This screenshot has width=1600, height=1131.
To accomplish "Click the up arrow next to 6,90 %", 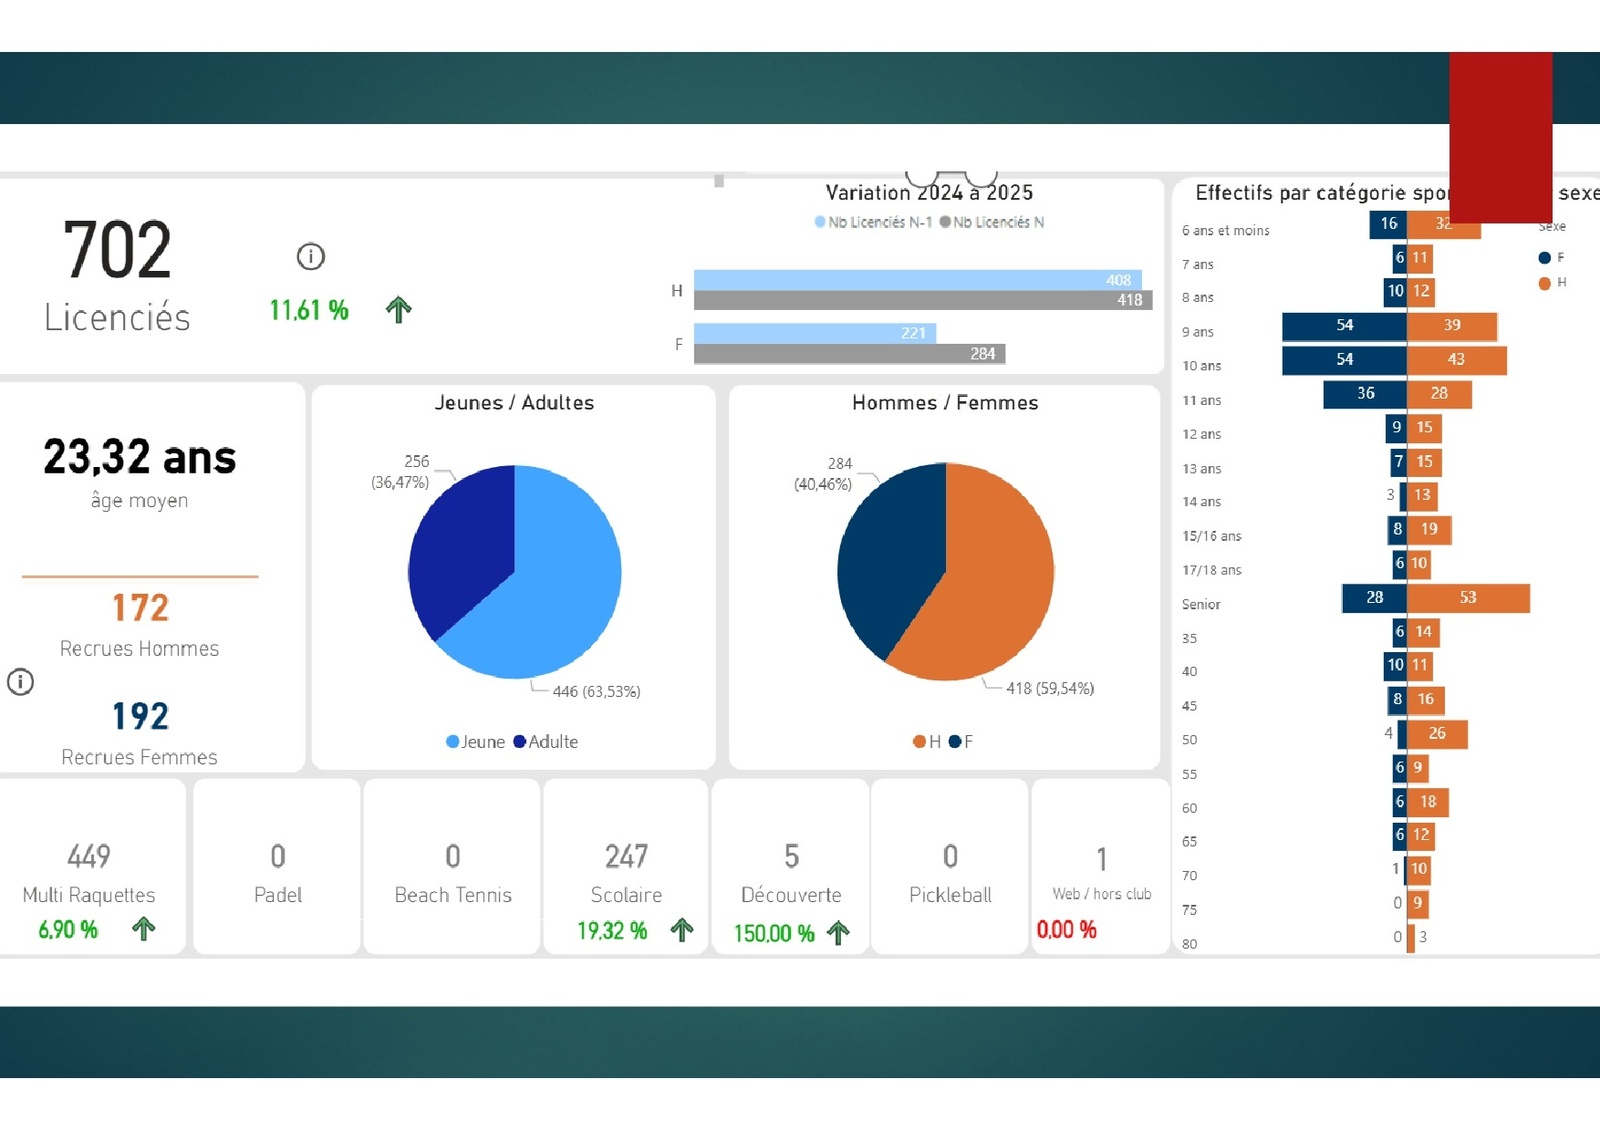I will coord(144,929).
